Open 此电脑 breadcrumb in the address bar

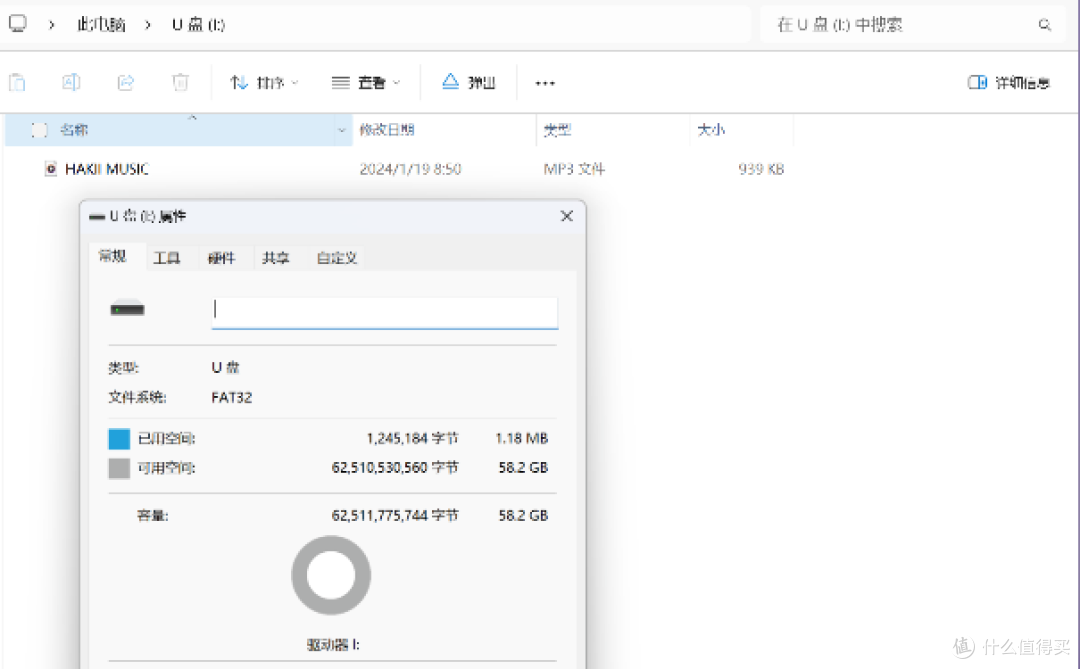tap(101, 25)
